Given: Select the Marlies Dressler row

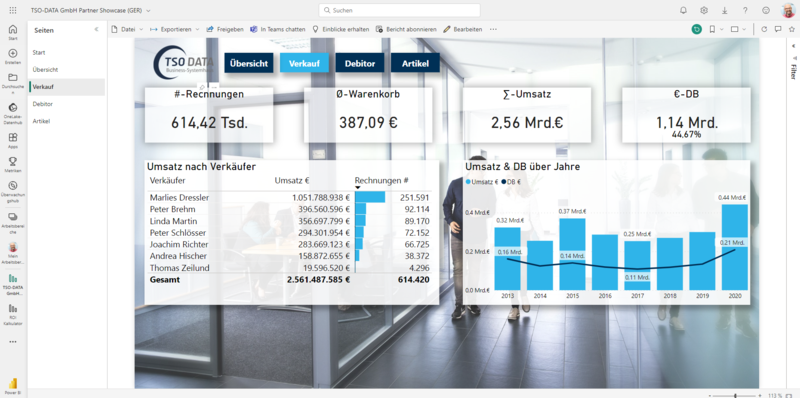Looking at the screenshot, I should 289,197.
